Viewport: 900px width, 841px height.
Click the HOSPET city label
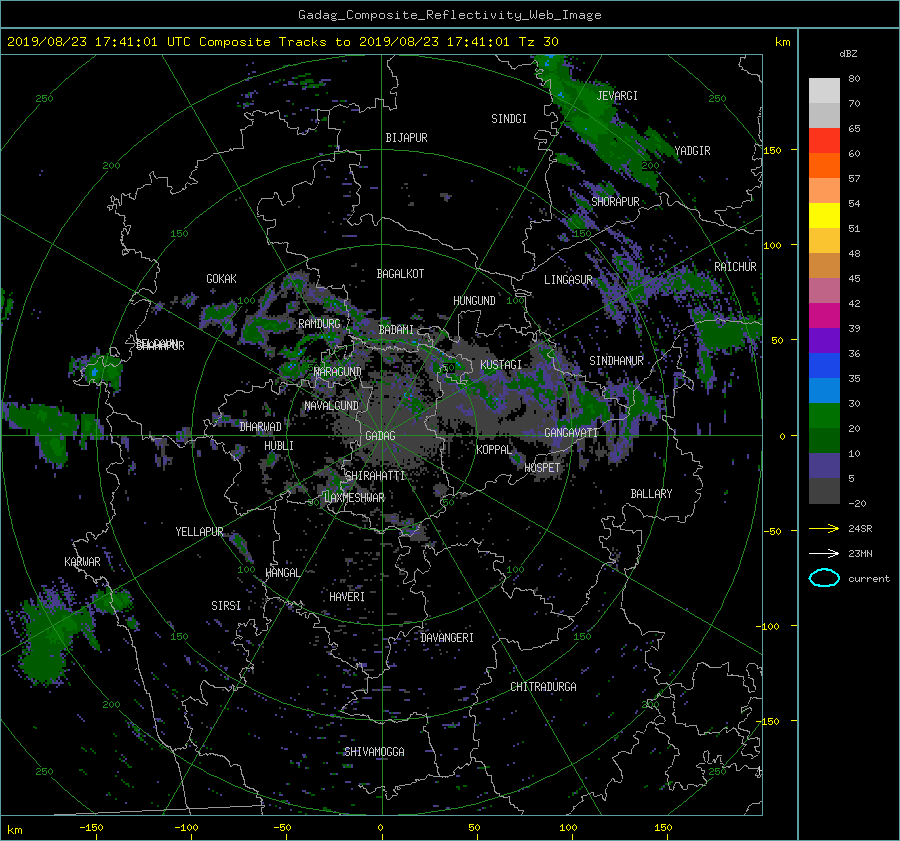tap(542, 468)
